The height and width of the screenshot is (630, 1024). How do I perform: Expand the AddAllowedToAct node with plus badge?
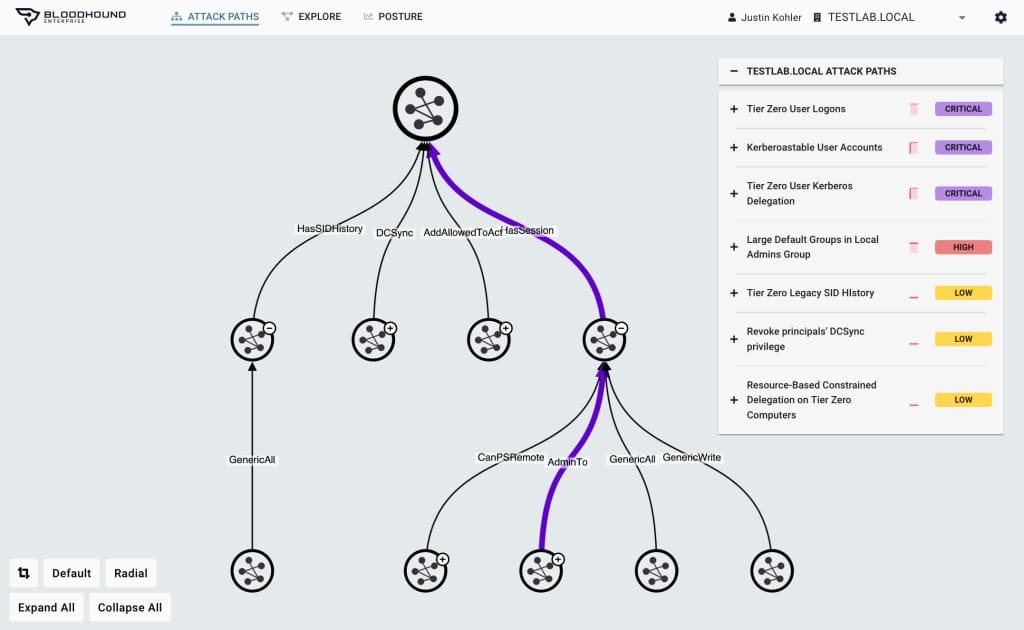tap(506, 328)
